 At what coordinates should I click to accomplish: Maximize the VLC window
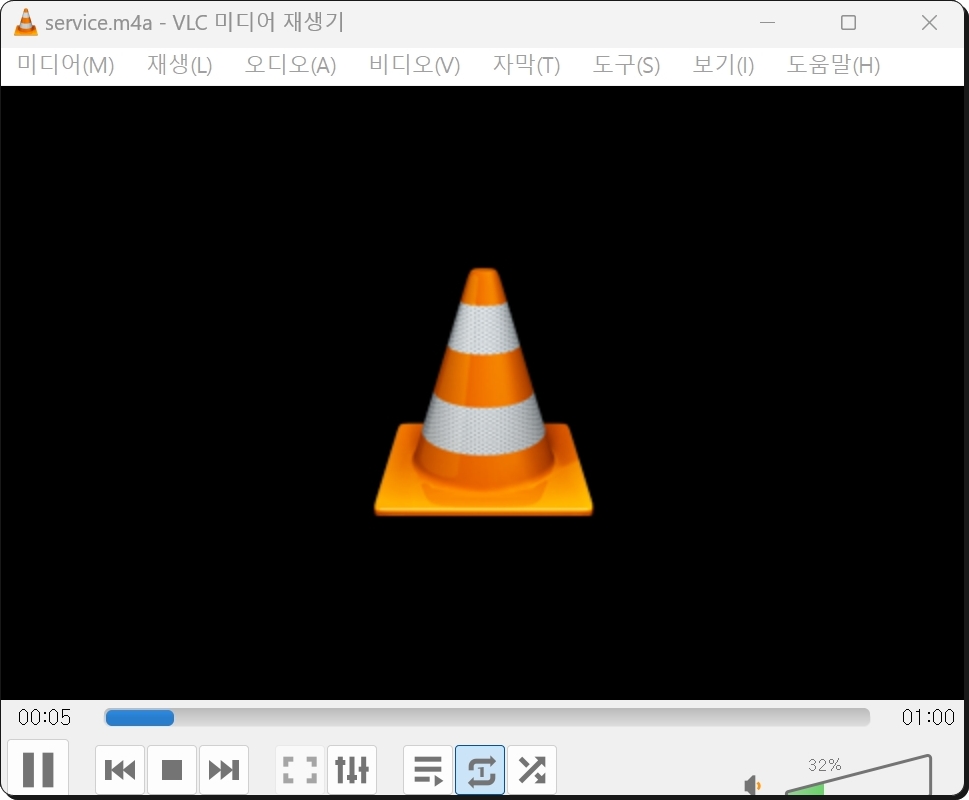[x=848, y=22]
